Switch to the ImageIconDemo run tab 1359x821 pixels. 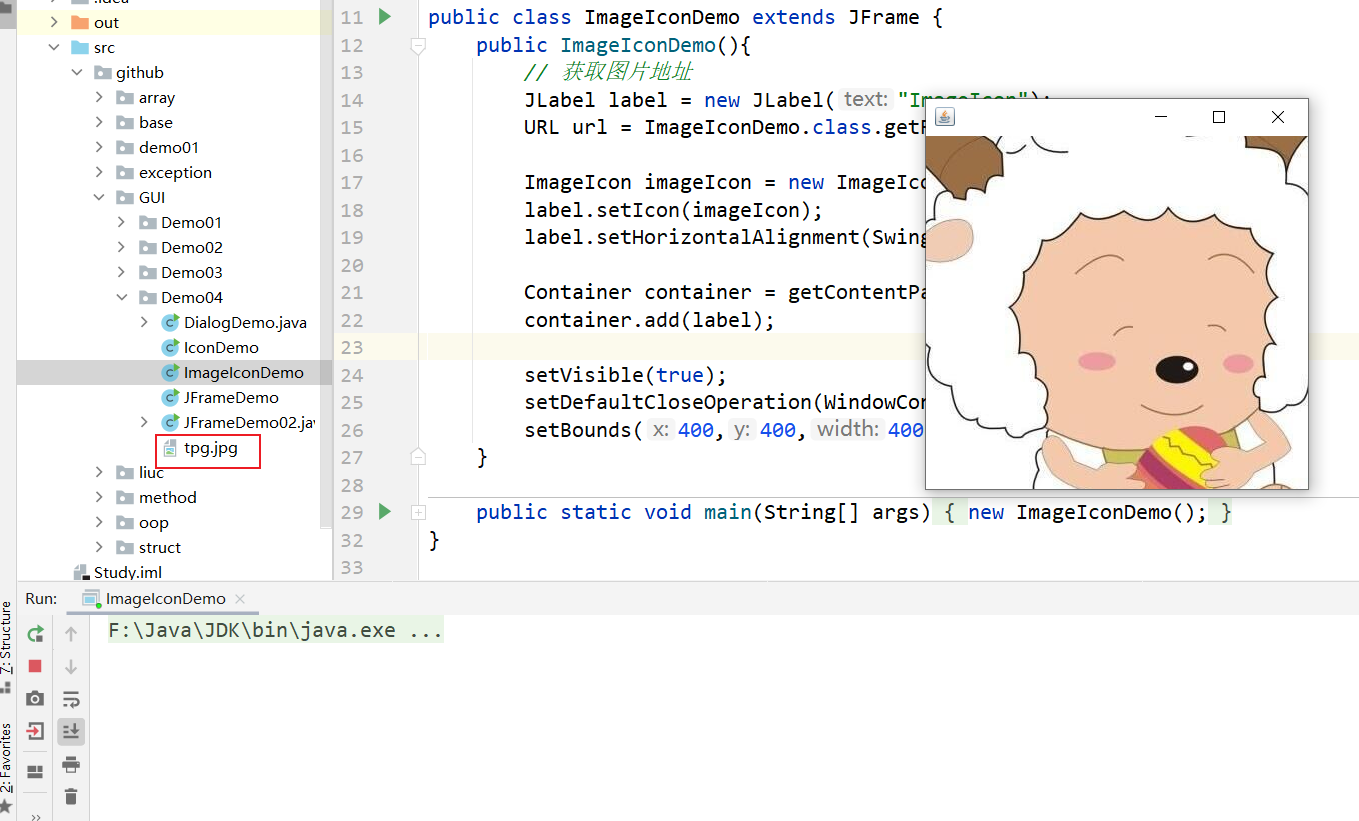[x=165, y=599]
